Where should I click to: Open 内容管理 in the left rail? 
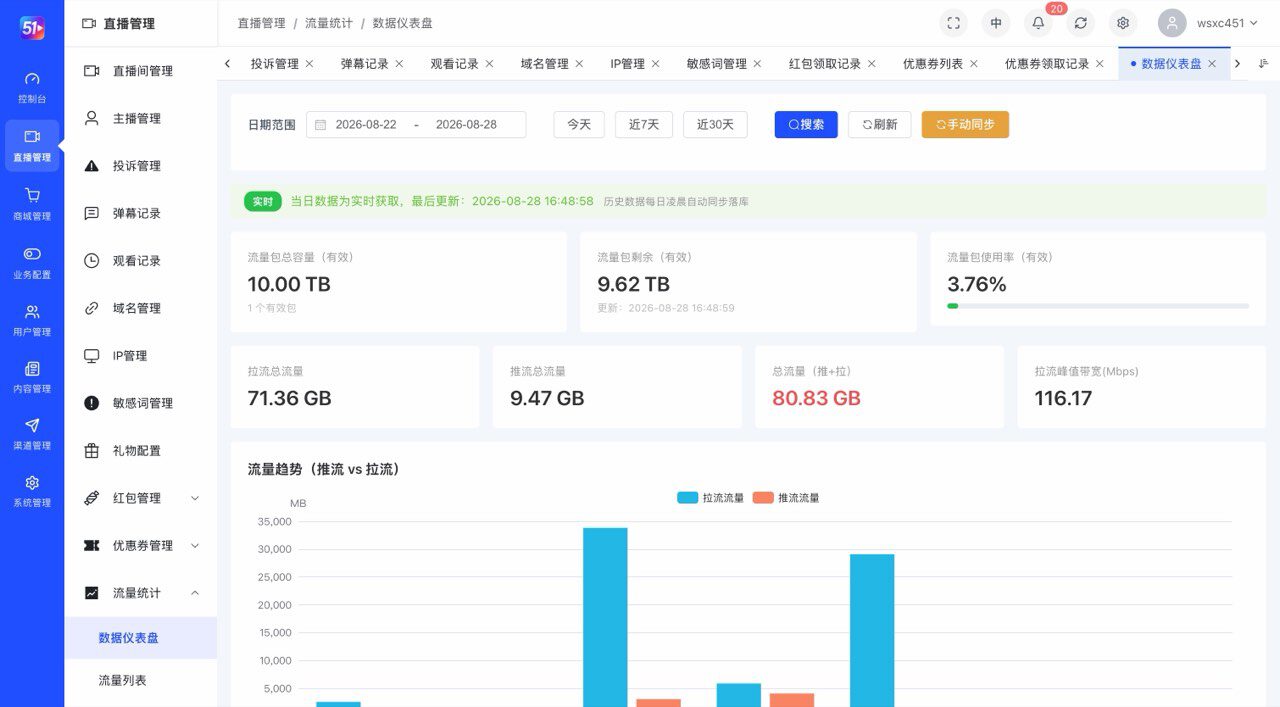click(x=32, y=377)
